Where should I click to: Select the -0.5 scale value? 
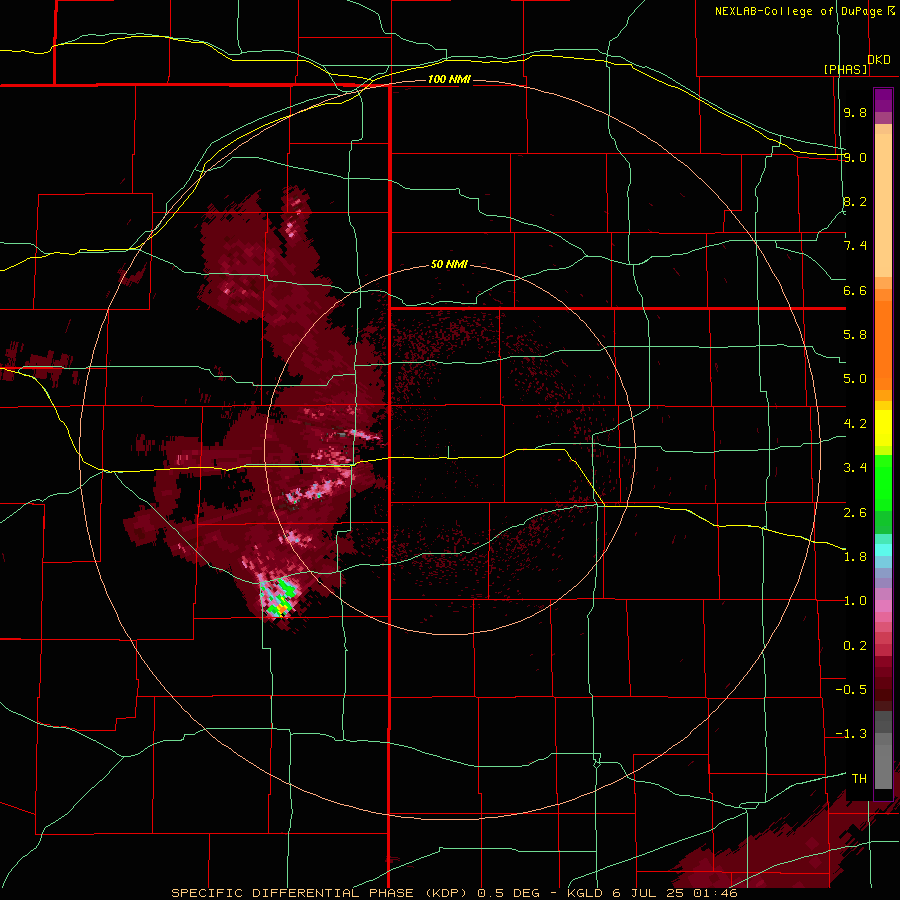point(851,690)
